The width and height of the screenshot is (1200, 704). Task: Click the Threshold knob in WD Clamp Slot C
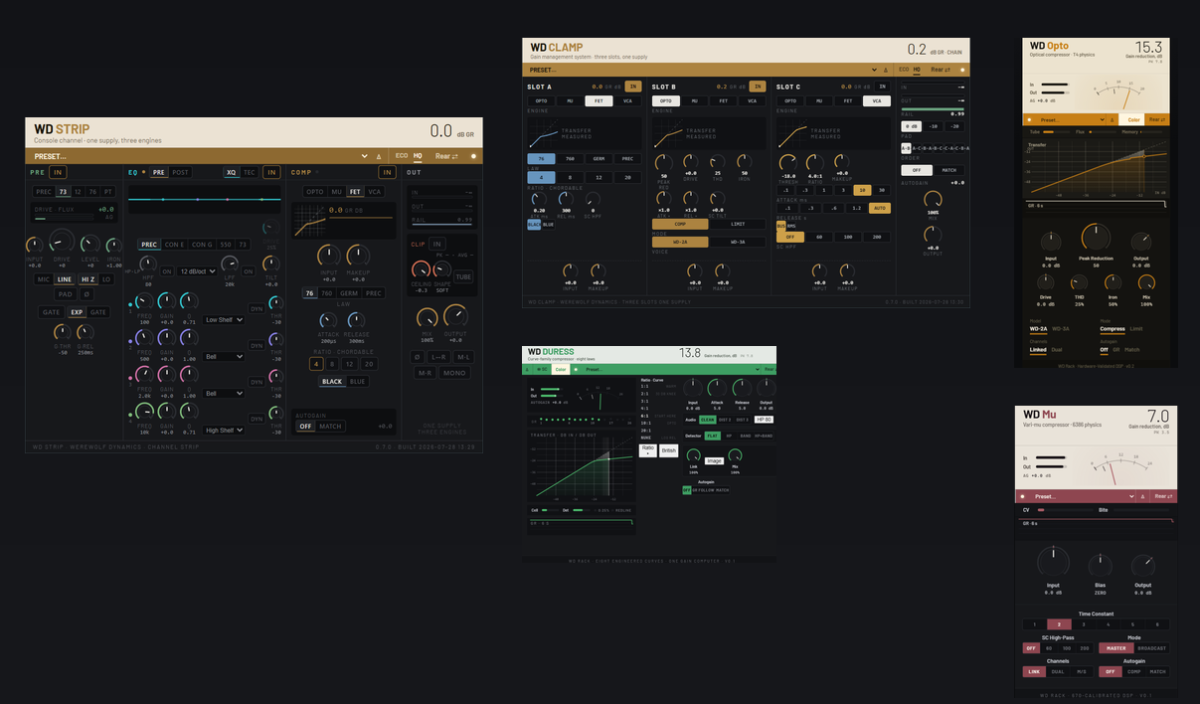pyautogui.click(x=787, y=162)
